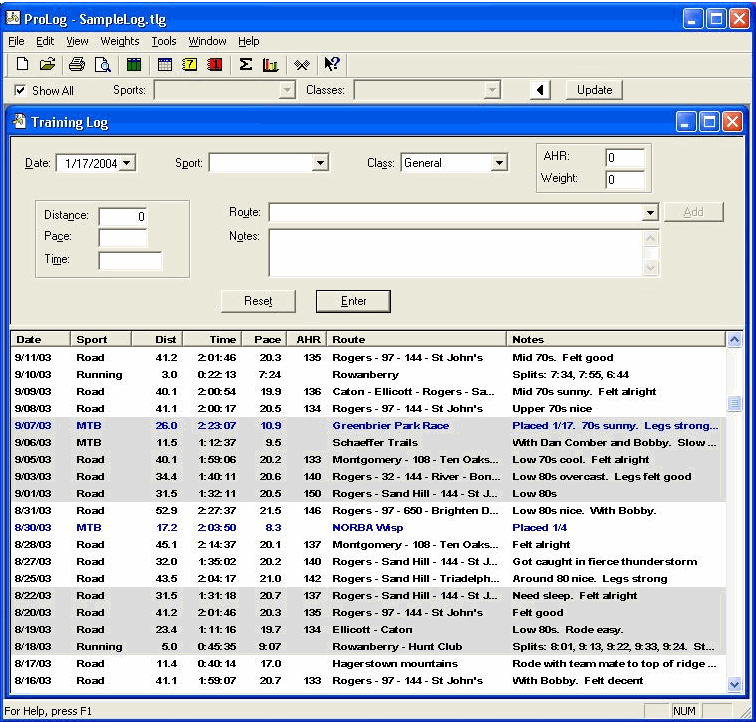Click the ProLog application title icon
The height and width of the screenshot is (722, 756).
tap(13, 18)
